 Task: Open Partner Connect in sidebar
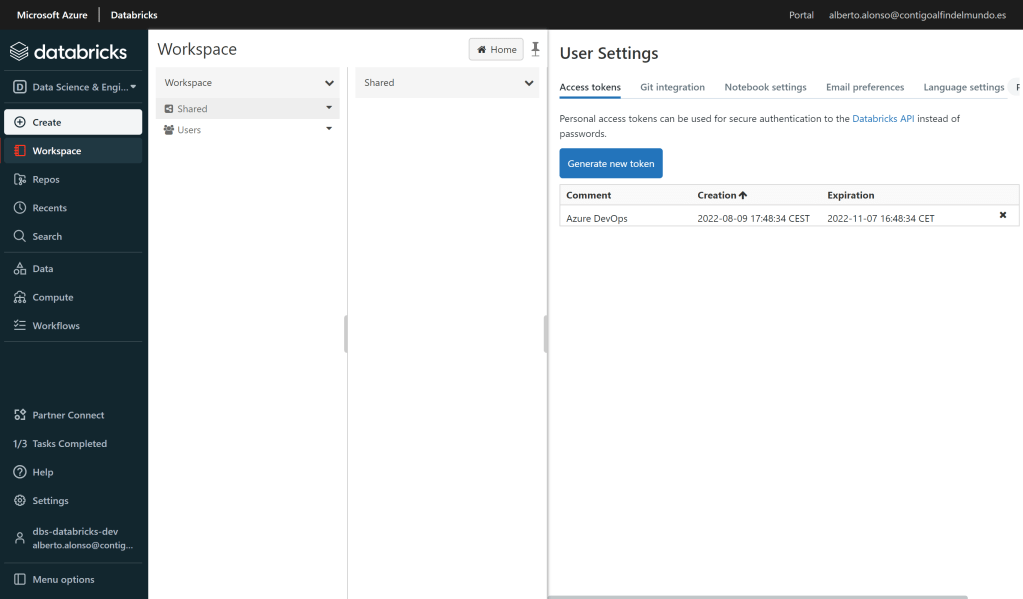pyautogui.click(x=67, y=415)
